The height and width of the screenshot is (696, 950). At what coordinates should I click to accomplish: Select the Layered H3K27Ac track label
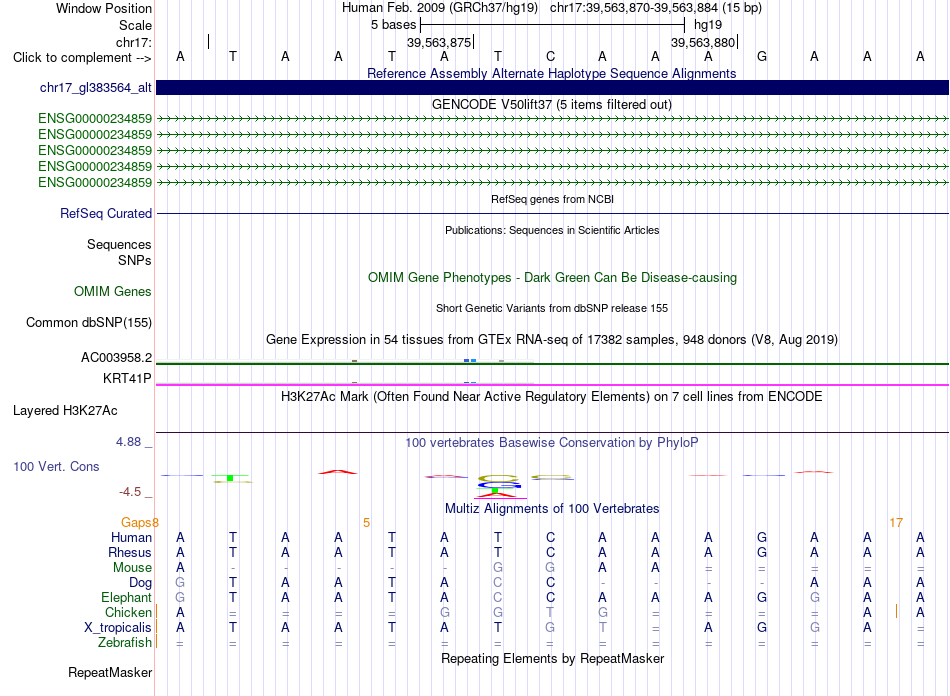tap(65, 410)
